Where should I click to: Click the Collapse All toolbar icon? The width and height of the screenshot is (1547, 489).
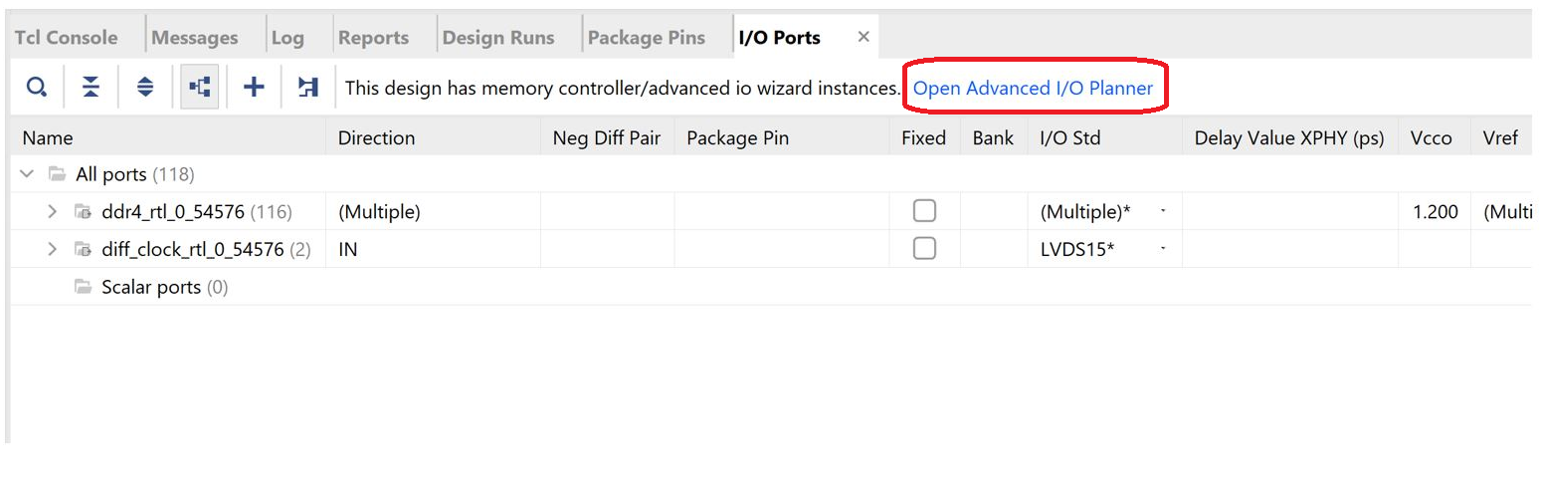pos(91,88)
